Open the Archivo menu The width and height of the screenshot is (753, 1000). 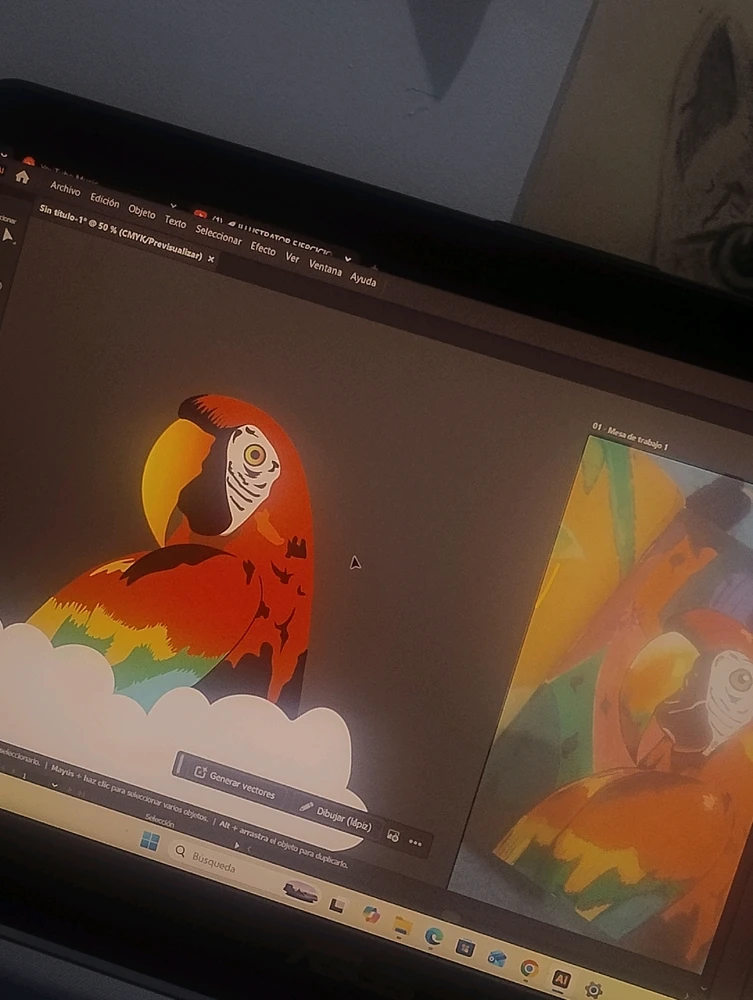65,189
